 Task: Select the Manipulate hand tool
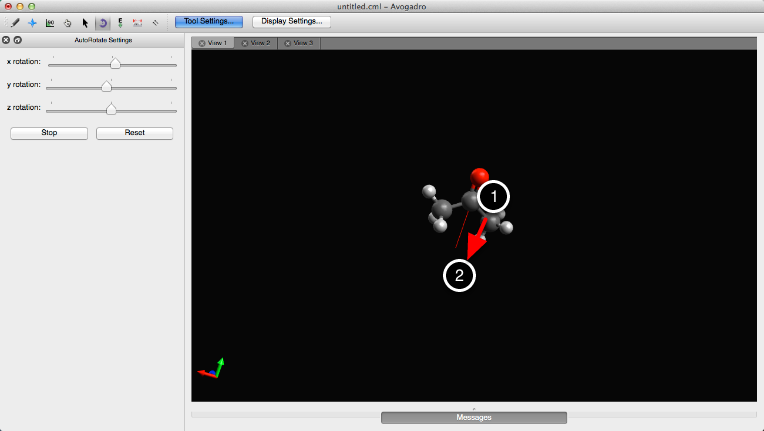point(67,21)
